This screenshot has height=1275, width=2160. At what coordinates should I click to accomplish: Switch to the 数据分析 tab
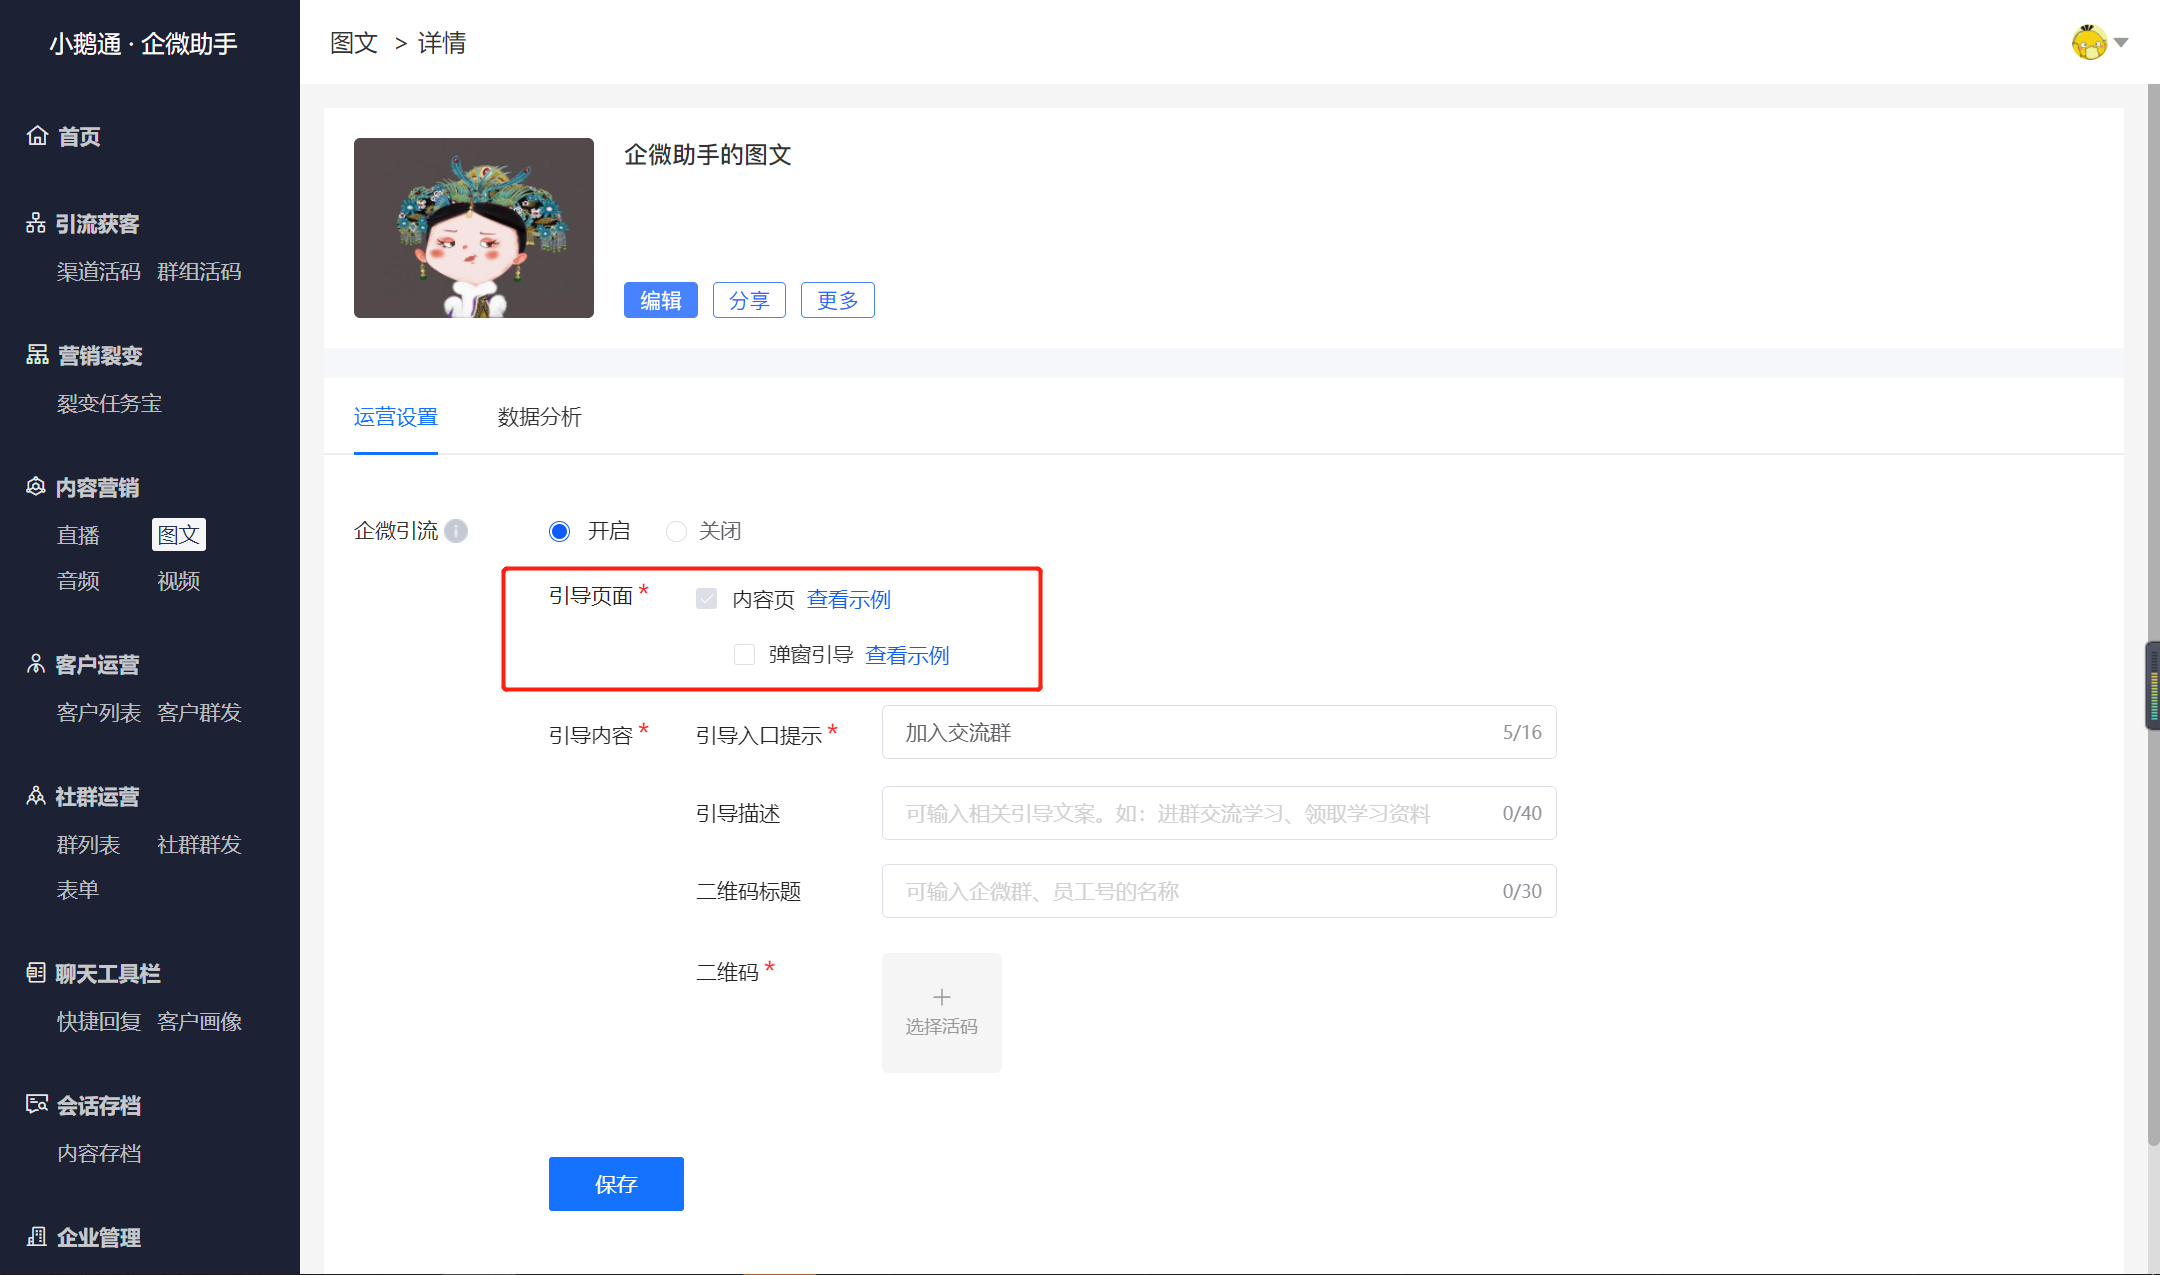pos(540,417)
